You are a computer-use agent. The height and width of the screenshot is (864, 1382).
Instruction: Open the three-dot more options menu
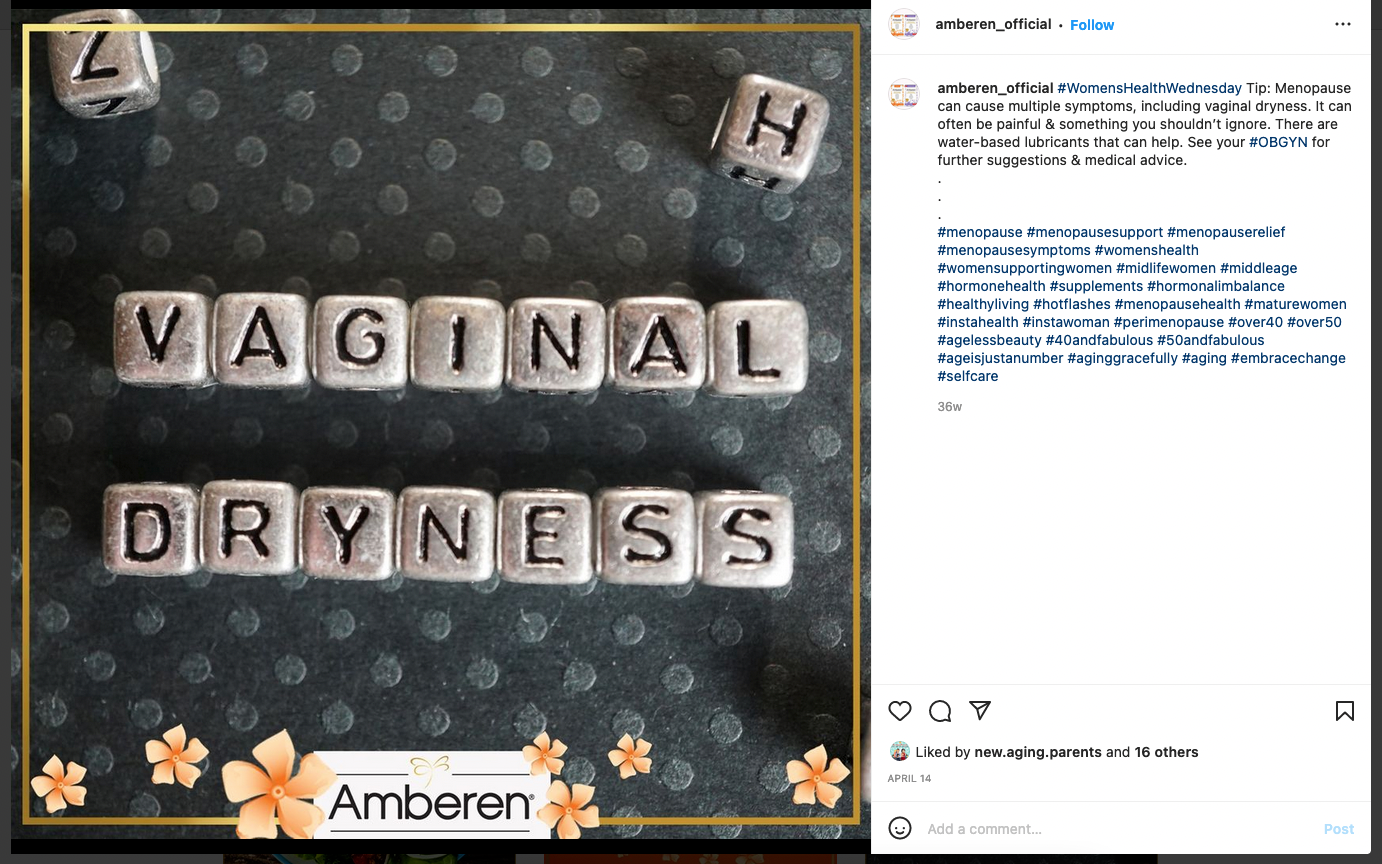[x=1343, y=24]
